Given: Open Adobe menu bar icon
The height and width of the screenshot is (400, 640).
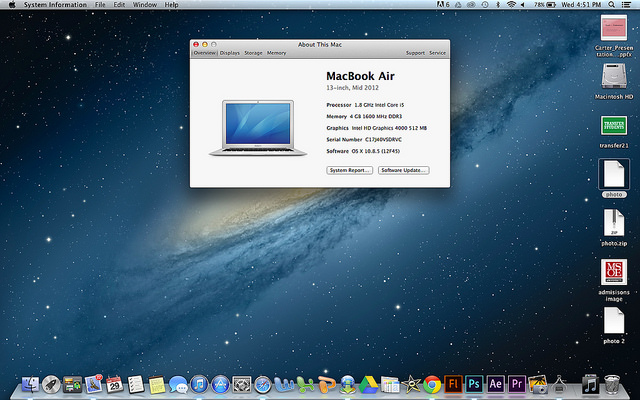Looking at the screenshot, I should coord(443,5).
